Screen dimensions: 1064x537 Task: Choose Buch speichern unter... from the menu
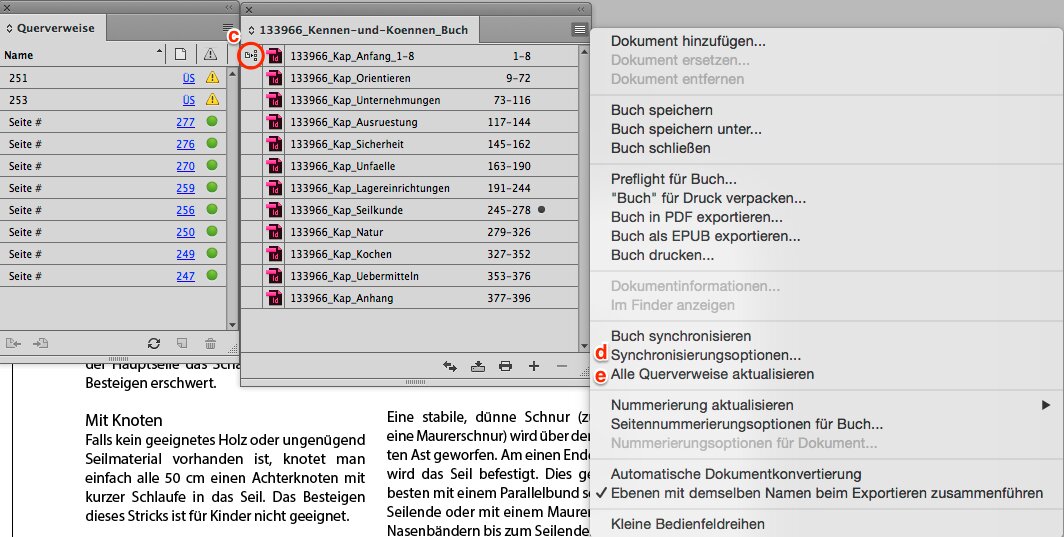pyautogui.click(x=686, y=129)
